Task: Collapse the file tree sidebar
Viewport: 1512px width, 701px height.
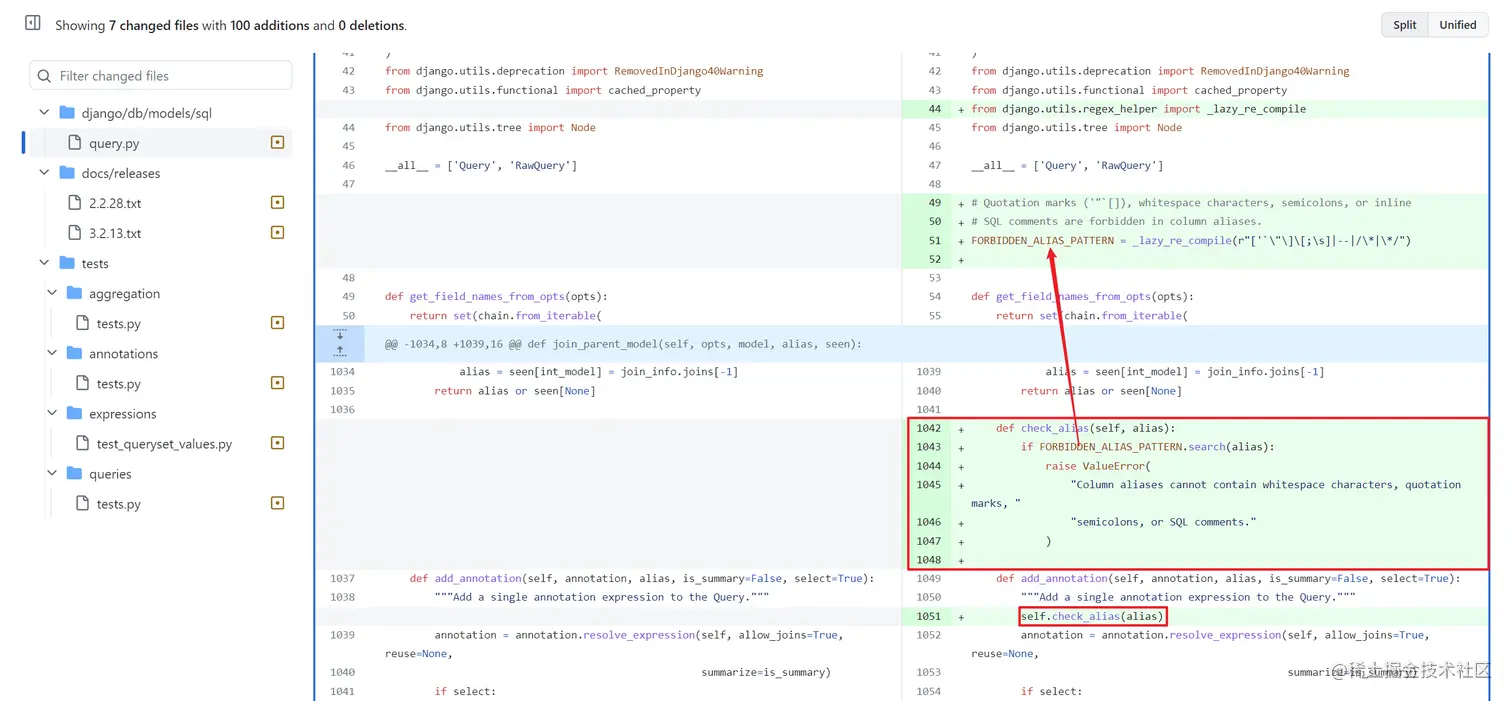Action: 33,23
